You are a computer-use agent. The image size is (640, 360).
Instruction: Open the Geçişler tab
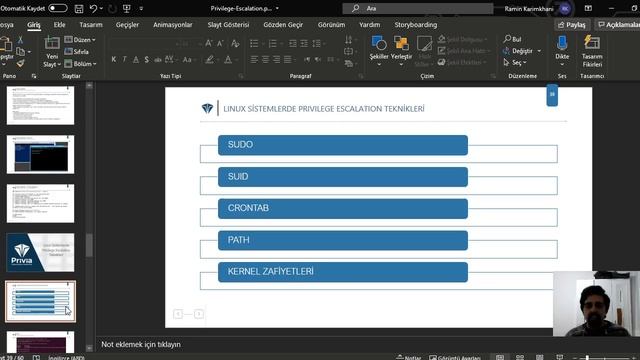pos(127,25)
